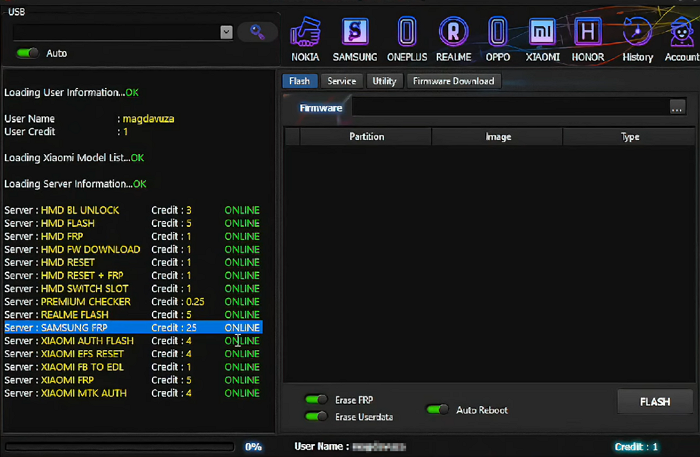This screenshot has width=700, height=457.
Task: Select the REALME FLASH server row
Action: coord(133,315)
